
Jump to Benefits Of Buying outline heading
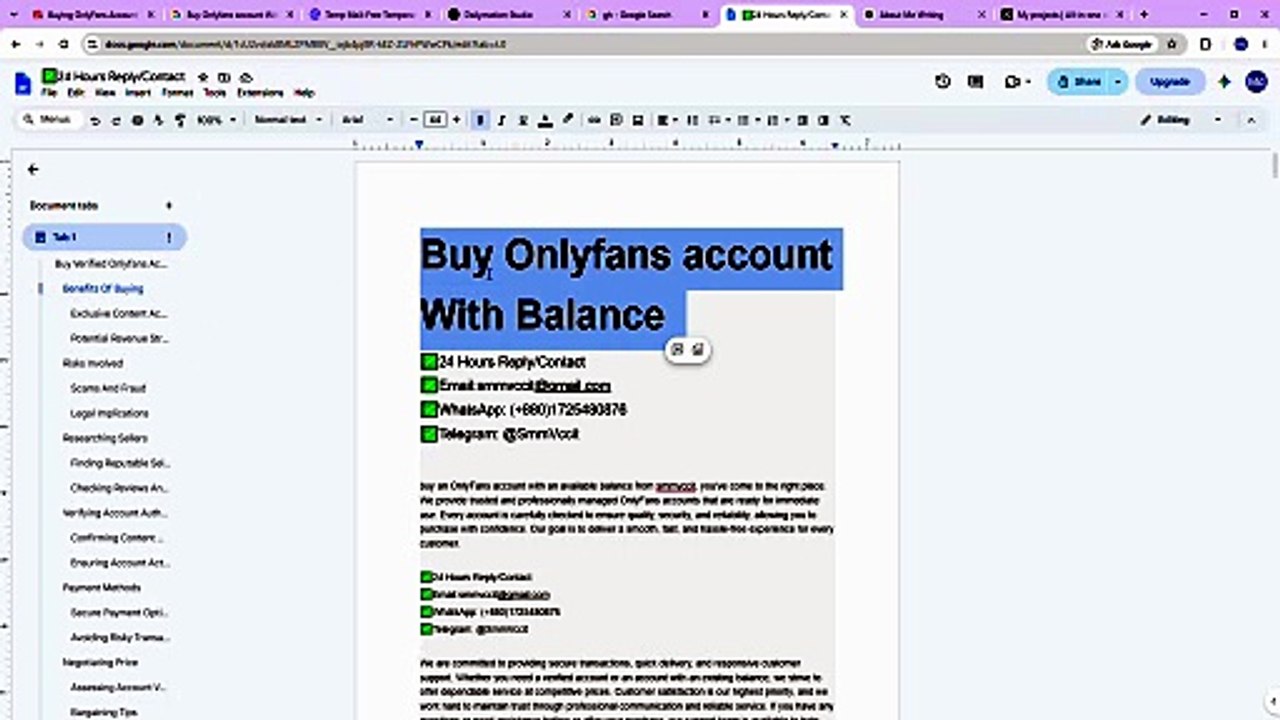click(103, 288)
